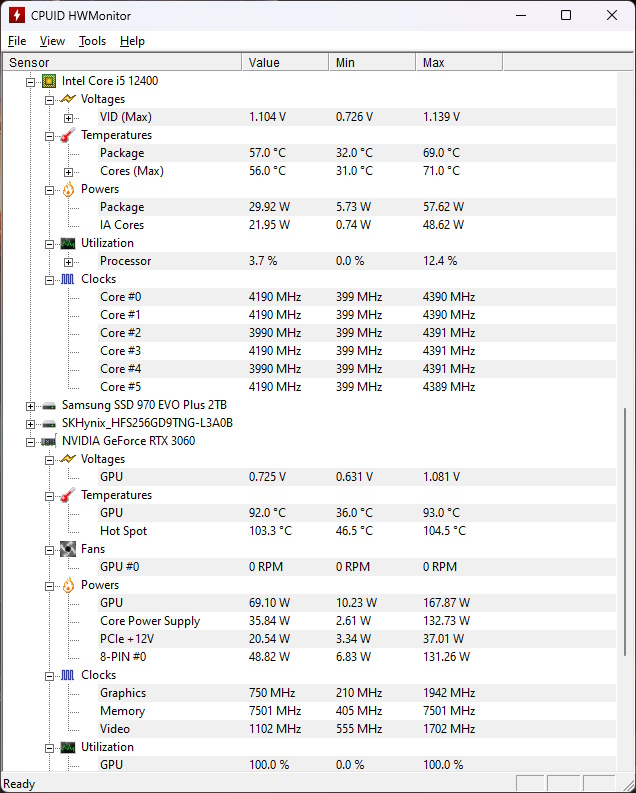Image resolution: width=636 pixels, height=793 pixels.
Task: Click the CPU Powers flame icon
Action: point(68,189)
